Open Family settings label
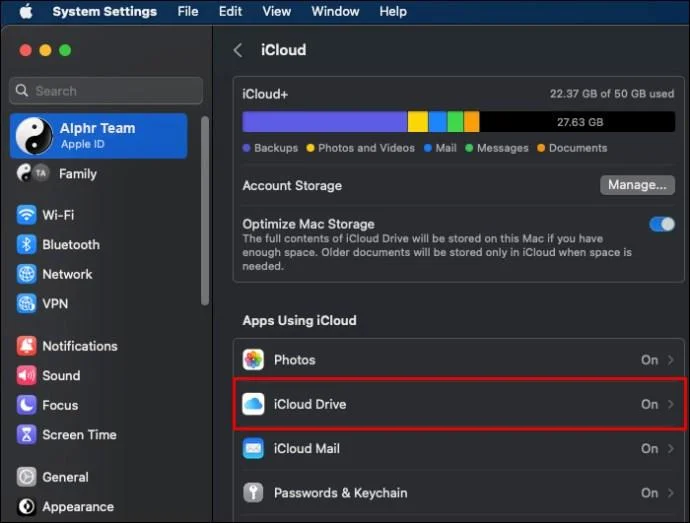Image resolution: width=690 pixels, height=523 pixels. pyautogui.click(x=78, y=174)
